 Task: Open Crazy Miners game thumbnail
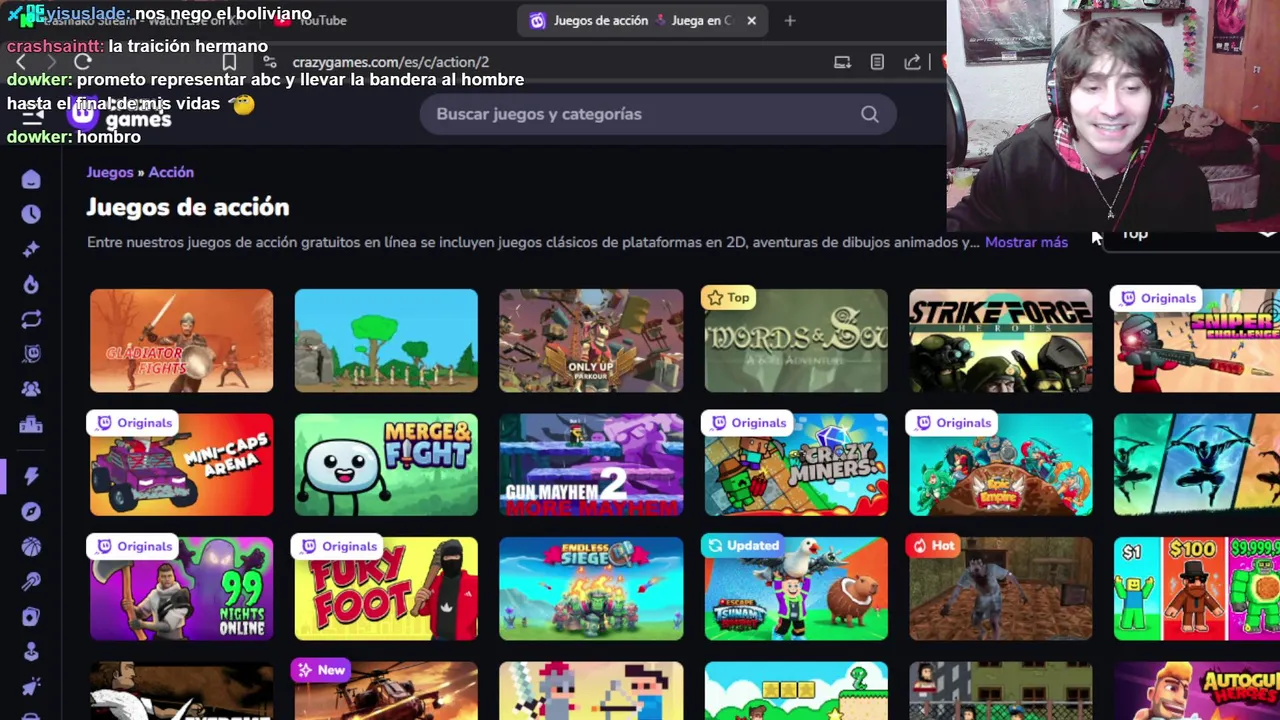point(796,465)
